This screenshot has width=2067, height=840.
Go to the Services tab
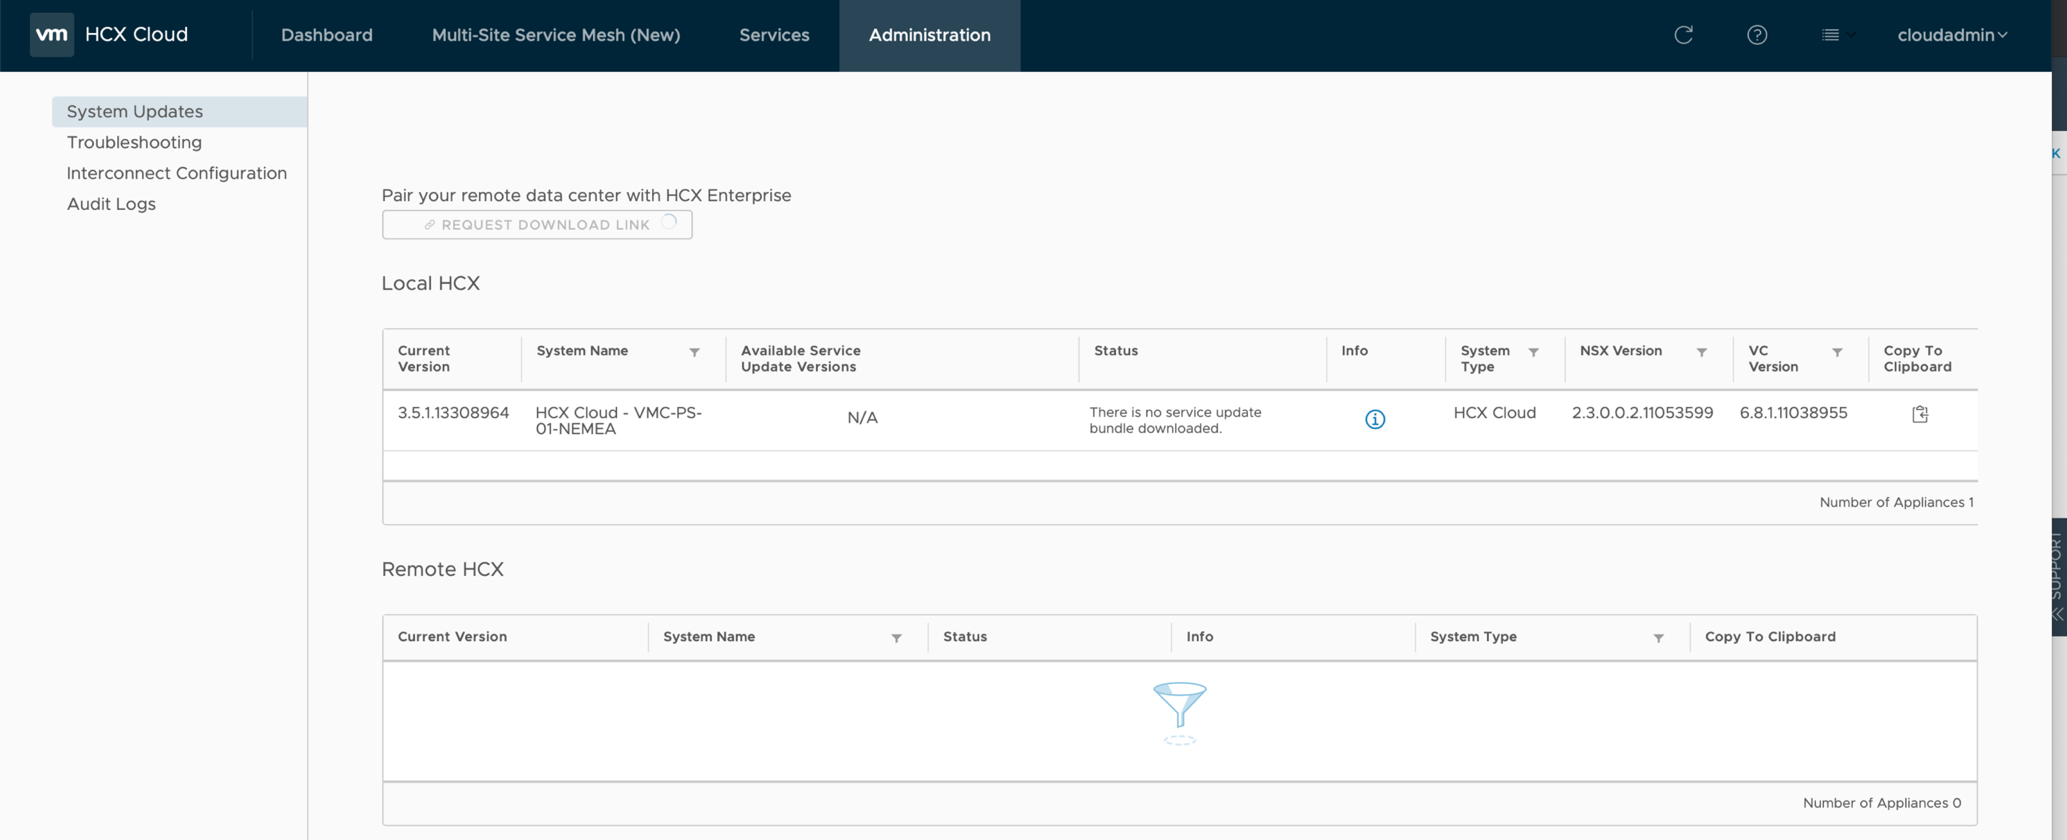click(774, 35)
